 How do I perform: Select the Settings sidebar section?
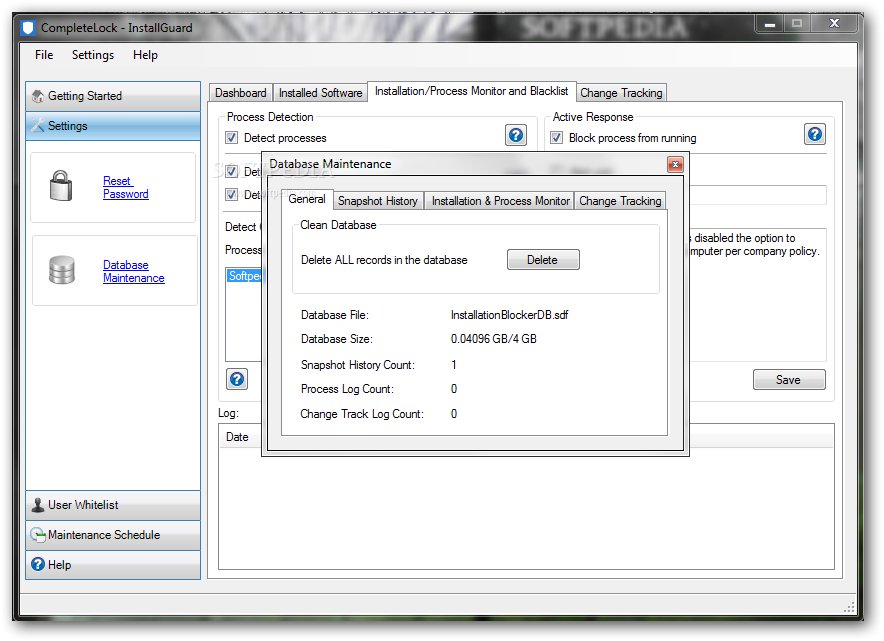(113, 126)
